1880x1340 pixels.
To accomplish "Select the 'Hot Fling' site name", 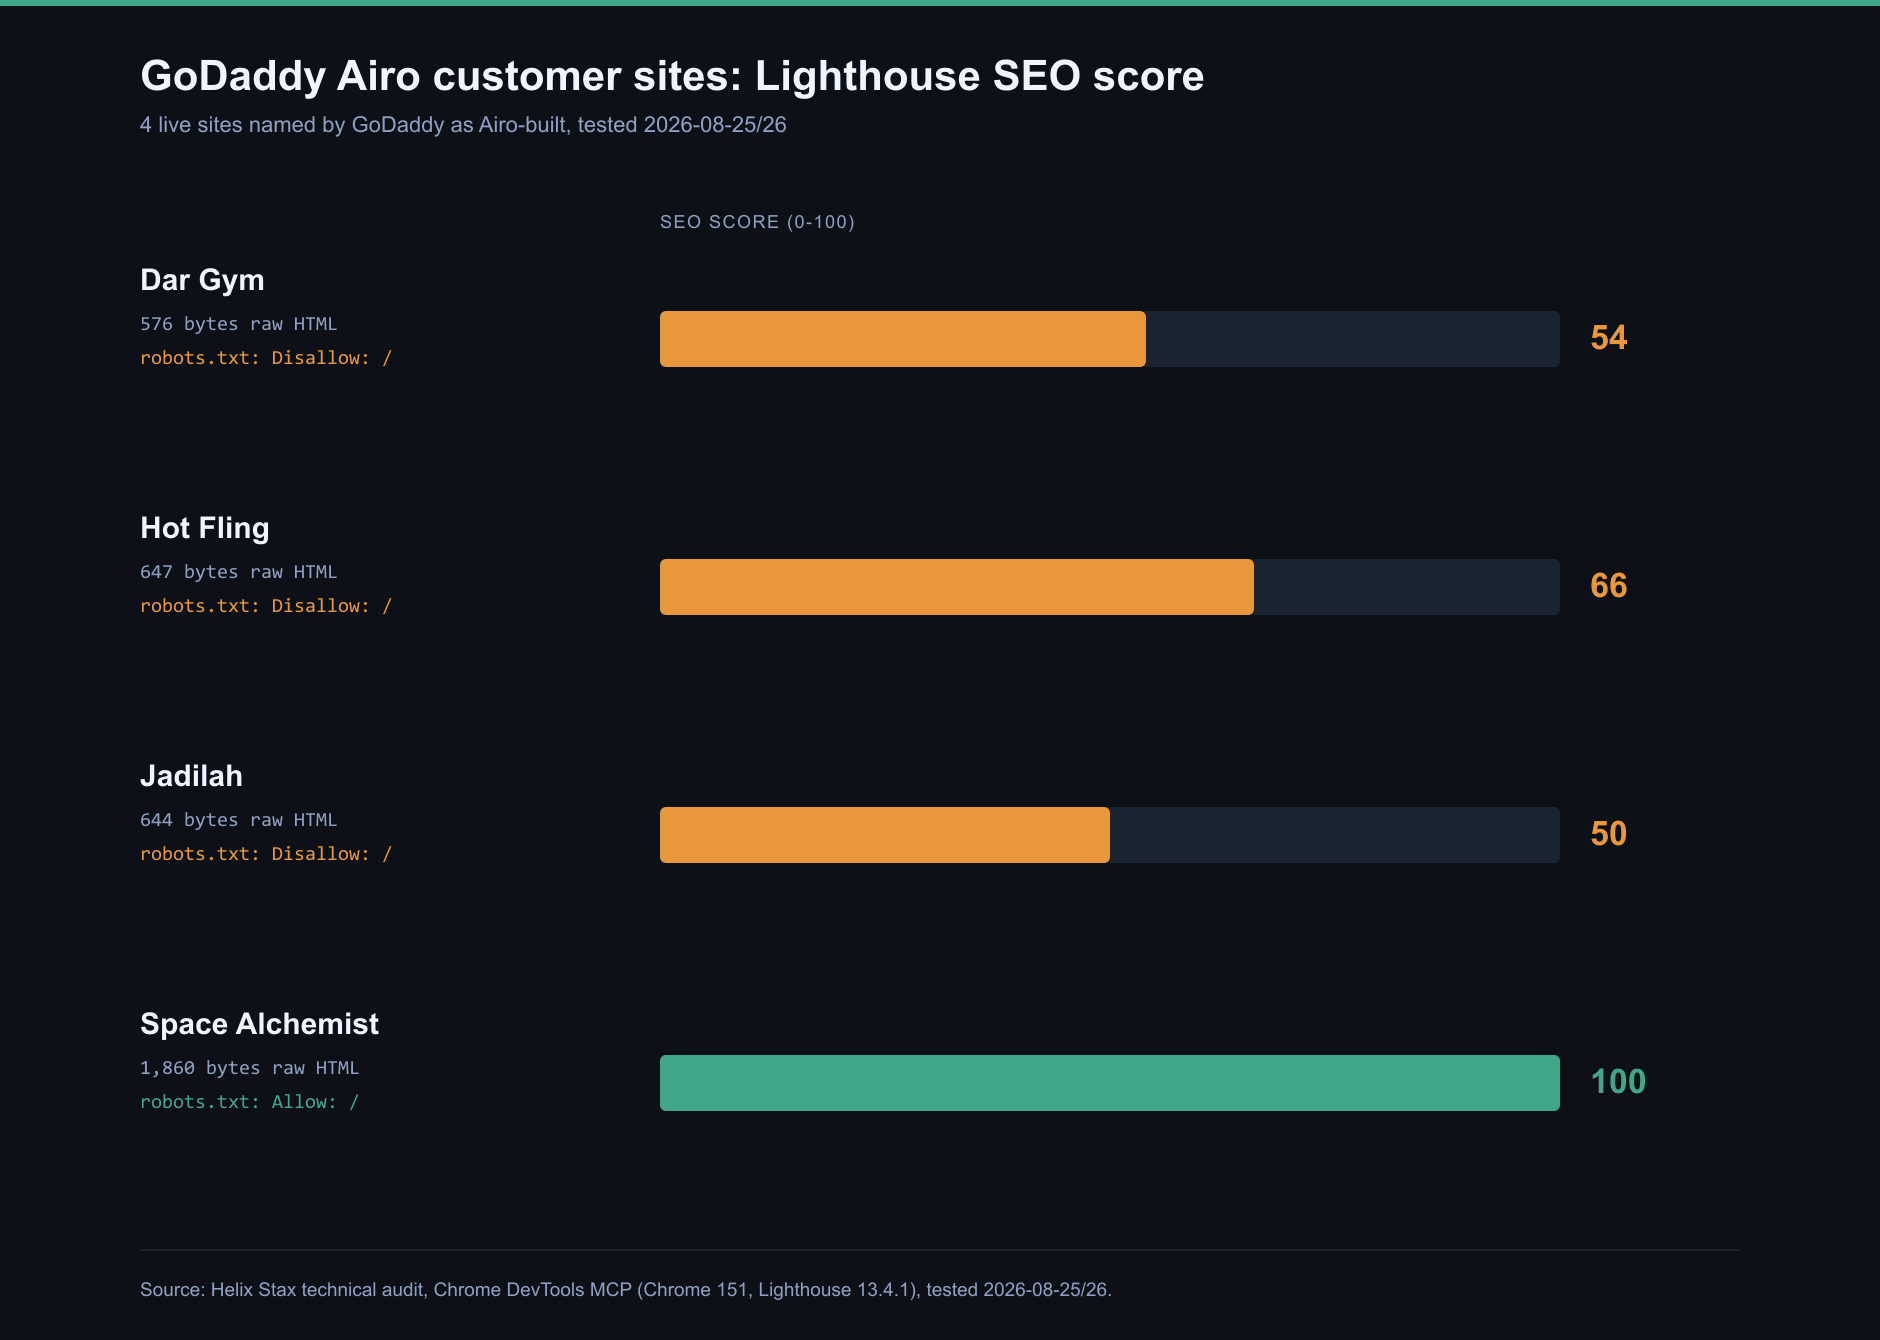I will tap(205, 528).
